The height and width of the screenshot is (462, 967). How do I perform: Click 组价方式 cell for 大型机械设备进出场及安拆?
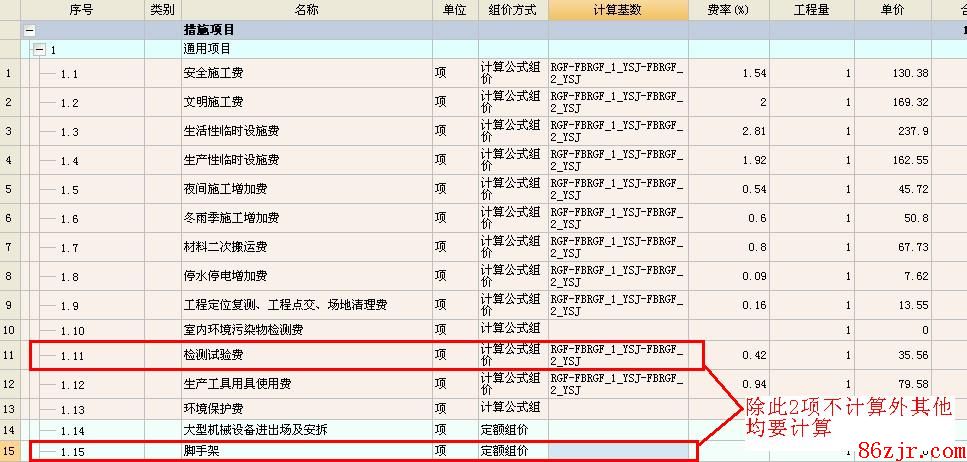[512, 430]
